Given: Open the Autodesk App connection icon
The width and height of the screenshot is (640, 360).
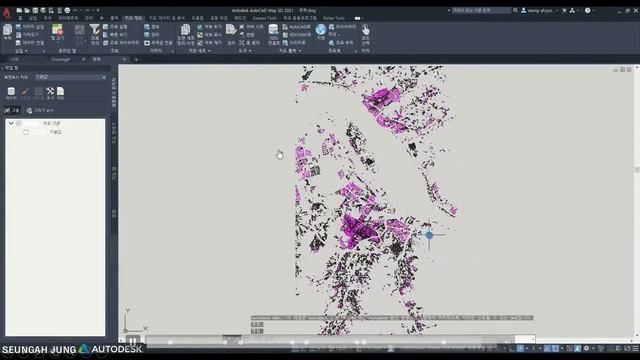Looking at the screenshot, I should click(572, 11).
